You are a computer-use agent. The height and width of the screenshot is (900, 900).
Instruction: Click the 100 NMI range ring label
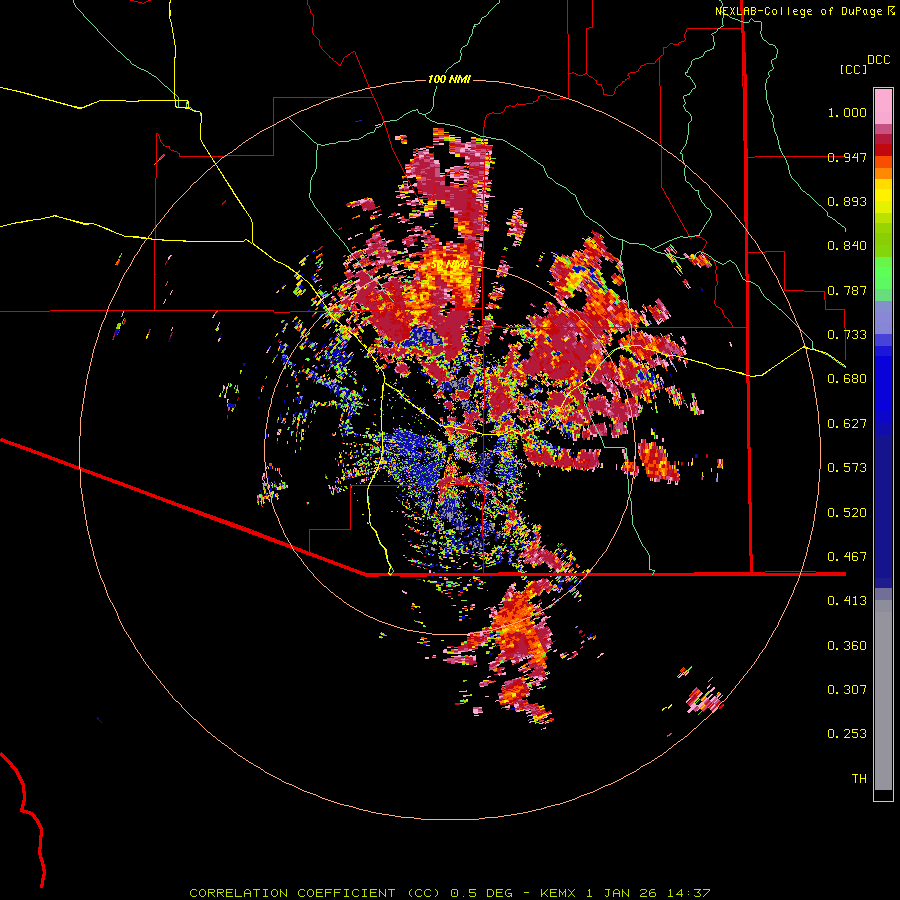[449, 79]
